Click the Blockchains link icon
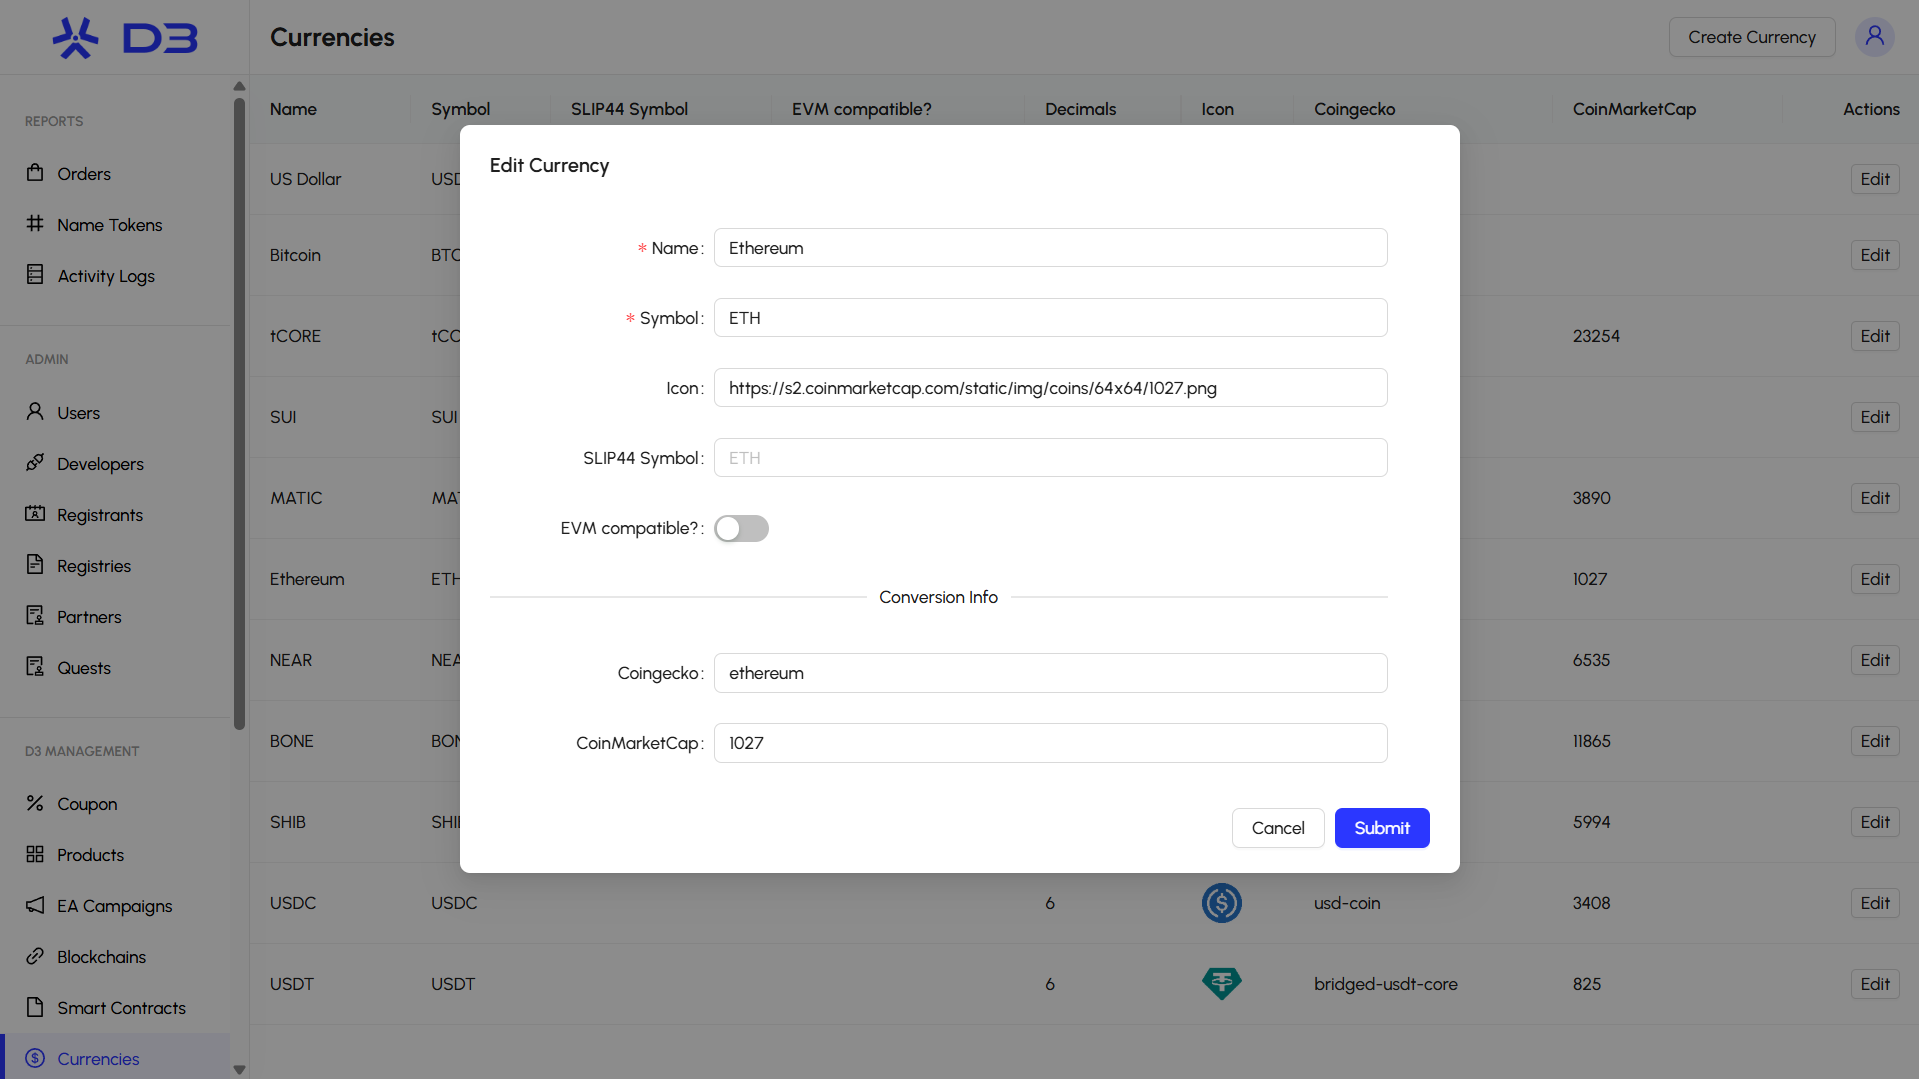1919x1079 pixels. pos(35,955)
